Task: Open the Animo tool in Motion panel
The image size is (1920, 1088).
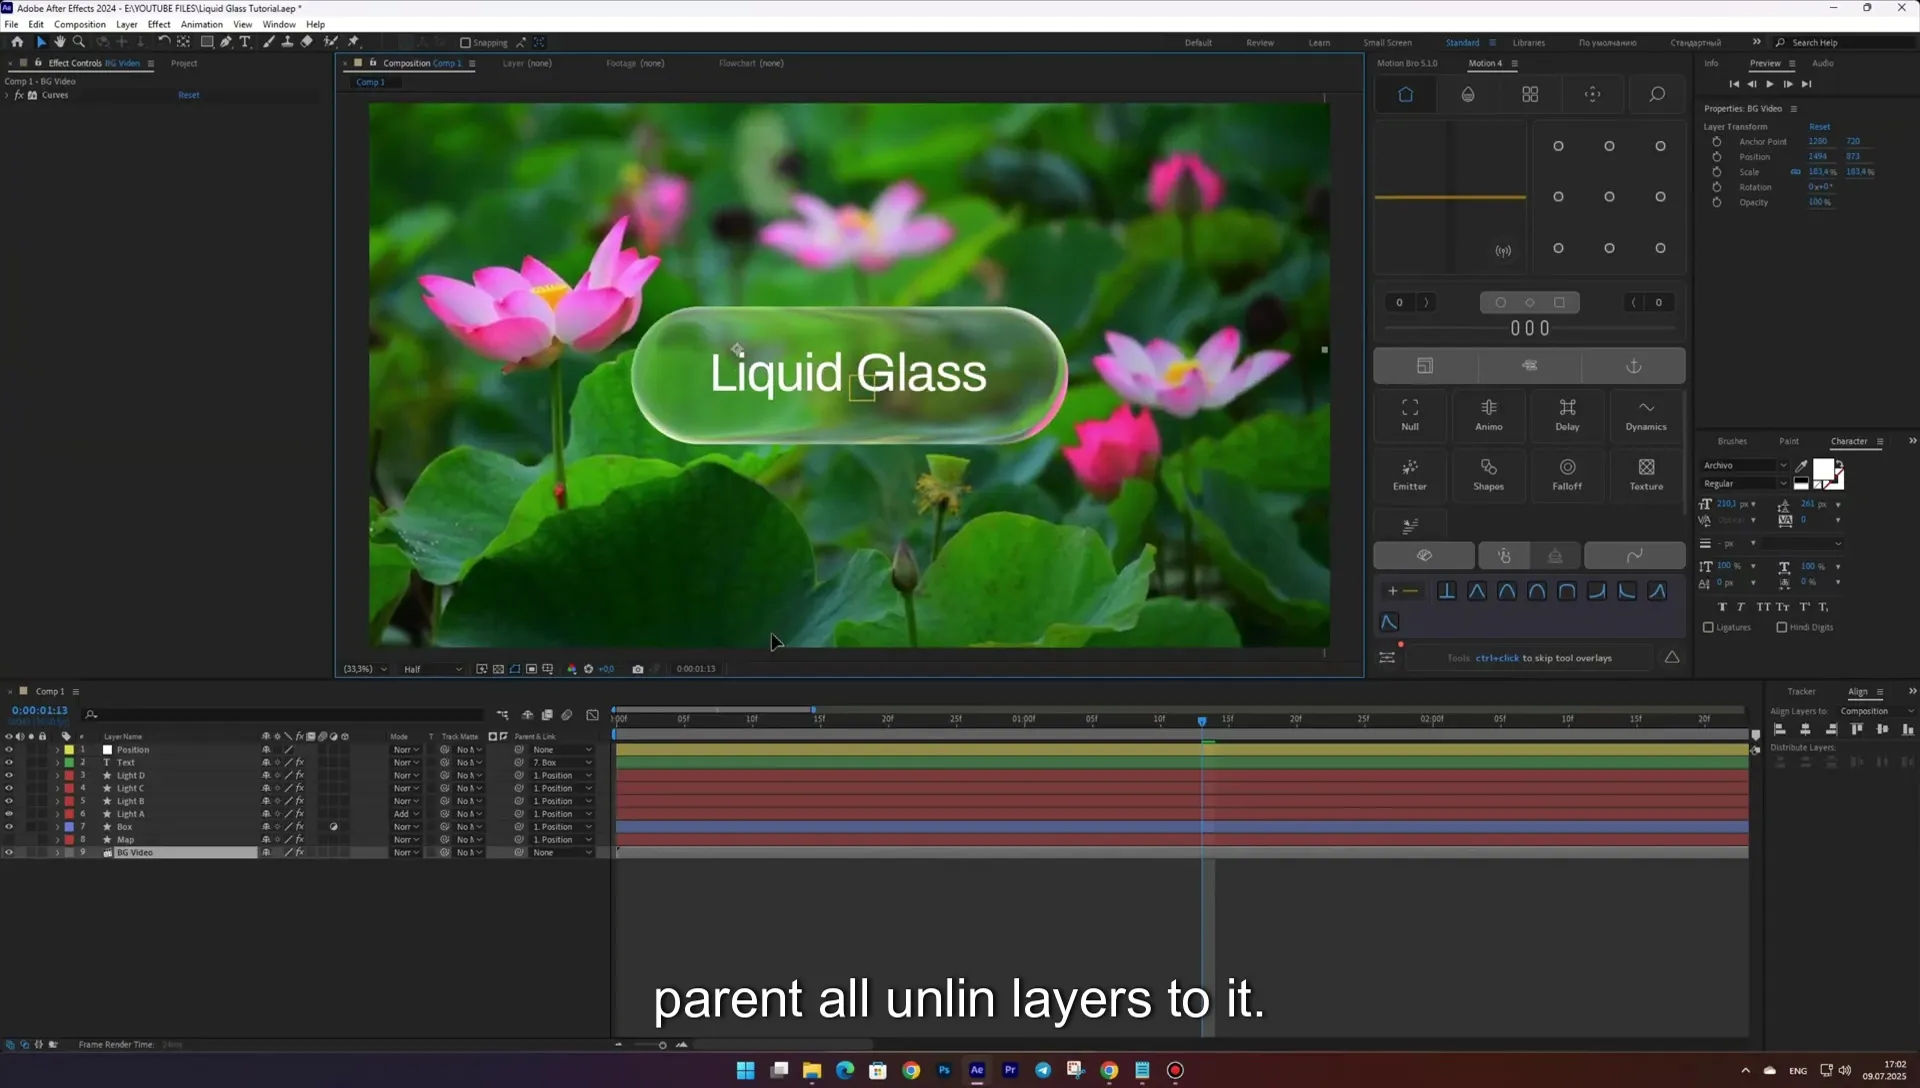Action: tap(1488, 415)
